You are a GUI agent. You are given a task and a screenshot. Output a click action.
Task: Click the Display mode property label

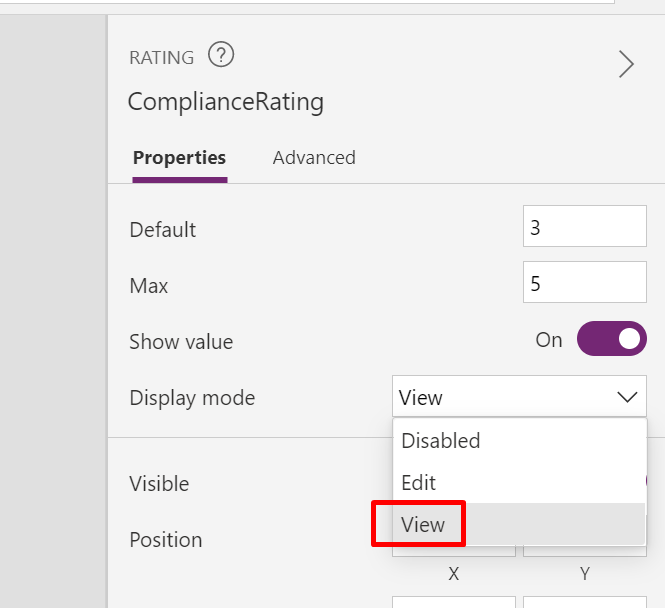[192, 398]
